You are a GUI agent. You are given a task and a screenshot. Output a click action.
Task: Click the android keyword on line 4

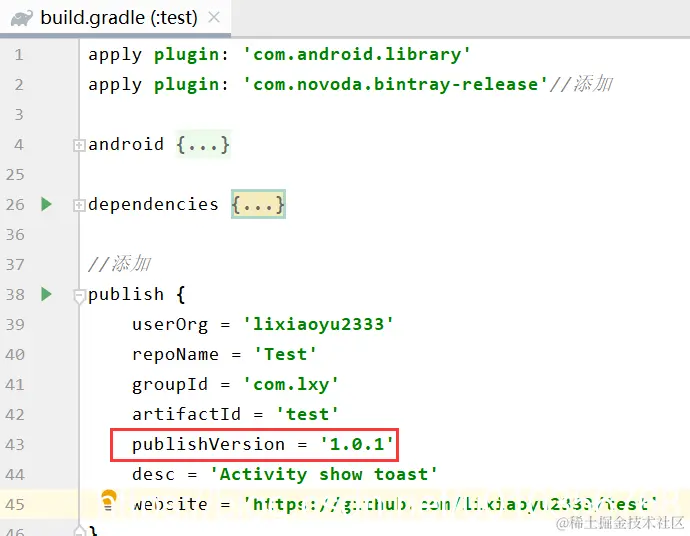pos(126,144)
